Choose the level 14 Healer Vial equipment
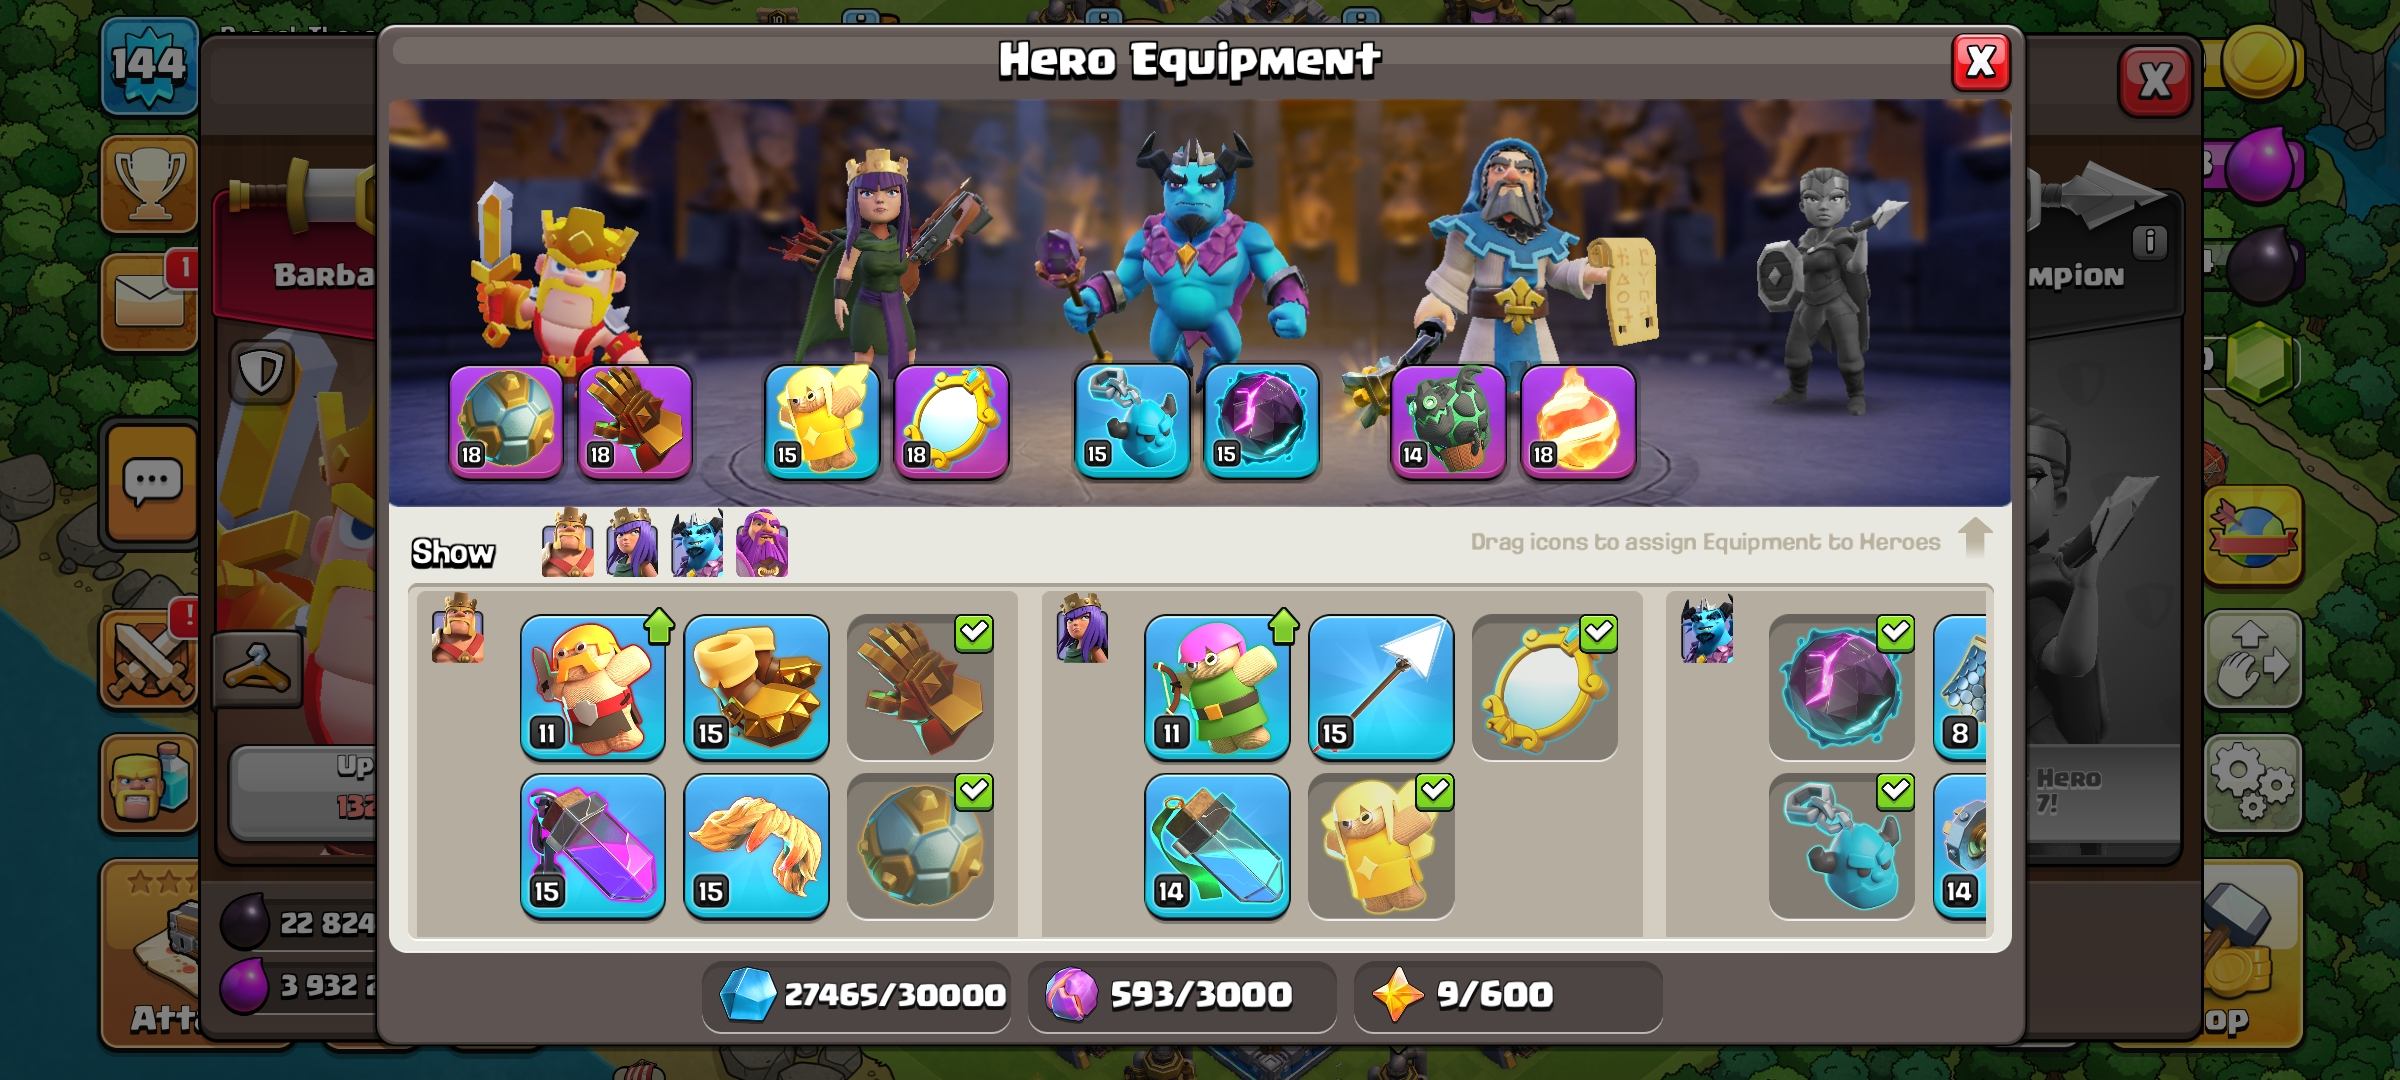Screen dimensions: 2400x1080 coord(1217,846)
